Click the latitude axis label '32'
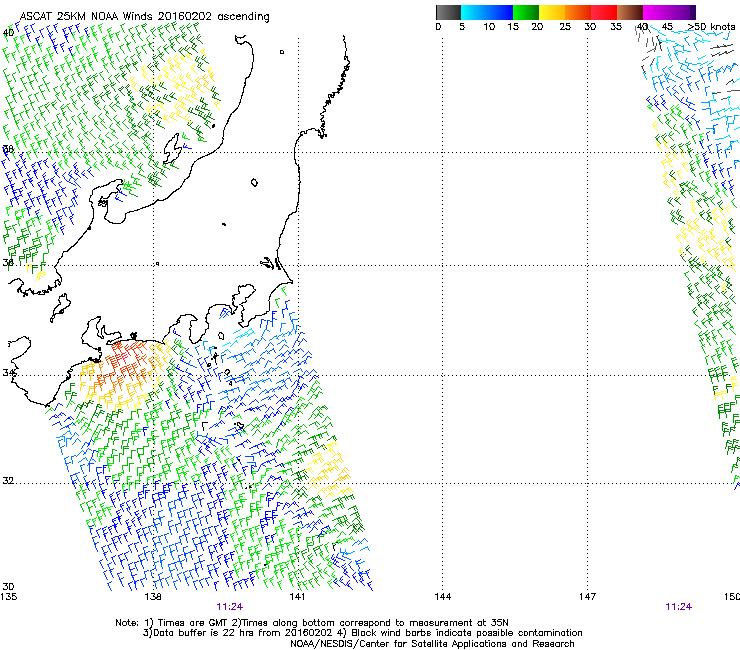 click(8, 481)
